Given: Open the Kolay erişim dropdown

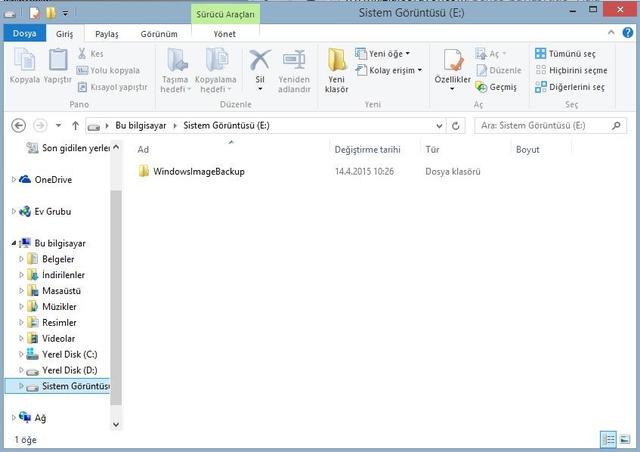Looking at the screenshot, I should pyautogui.click(x=389, y=70).
